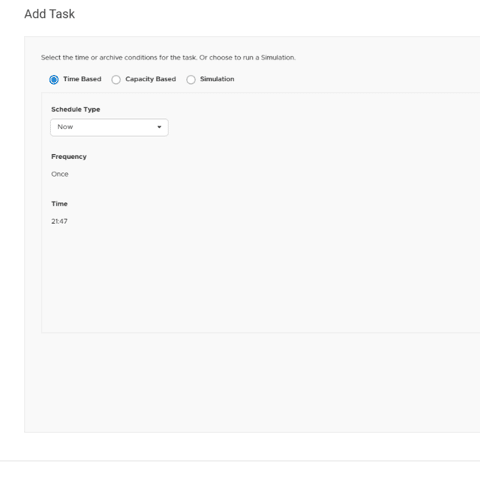Click the 'Schedule Type' label
The image size is (480, 504).
[76, 110]
